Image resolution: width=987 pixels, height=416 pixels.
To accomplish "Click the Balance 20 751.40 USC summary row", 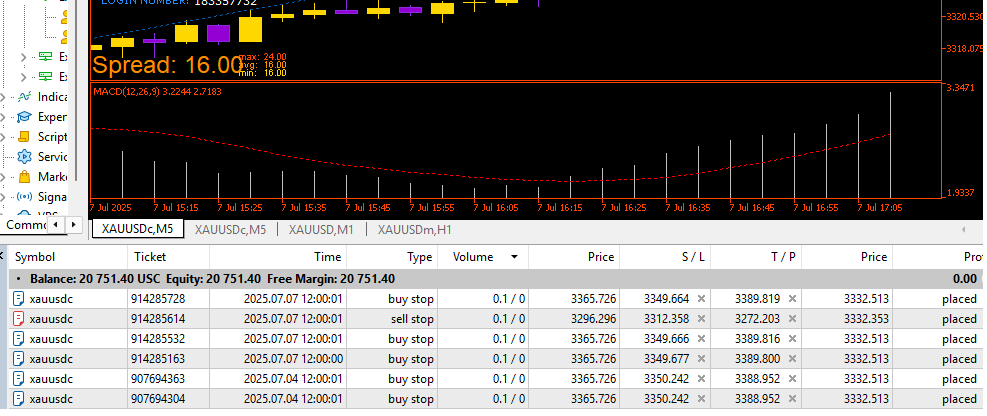I will coord(496,278).
